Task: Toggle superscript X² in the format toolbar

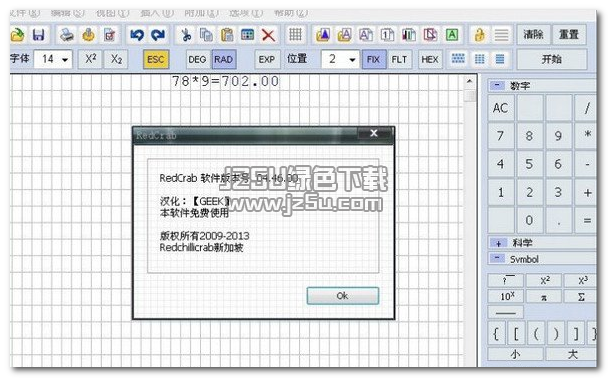Action: click(90, 59)
